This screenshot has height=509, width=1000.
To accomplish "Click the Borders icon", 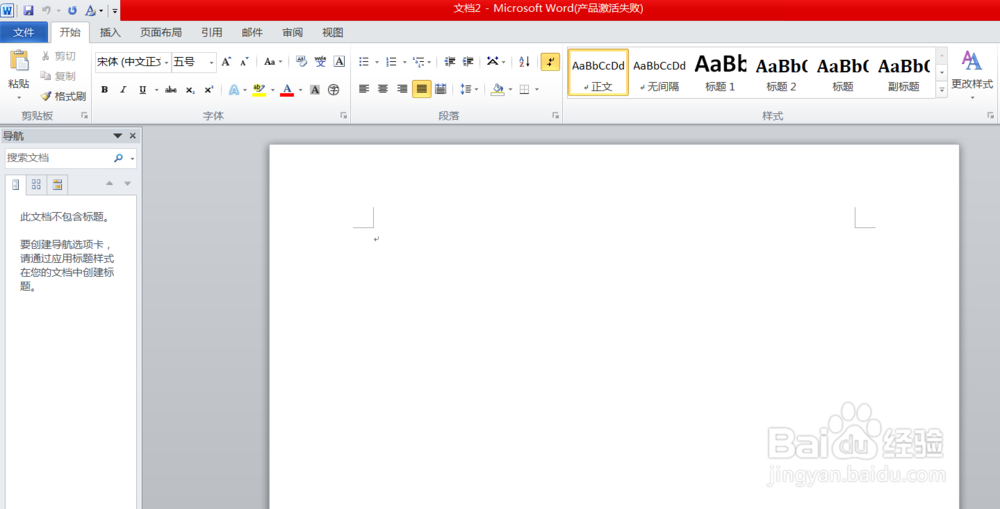I will (x=524, y=89).
